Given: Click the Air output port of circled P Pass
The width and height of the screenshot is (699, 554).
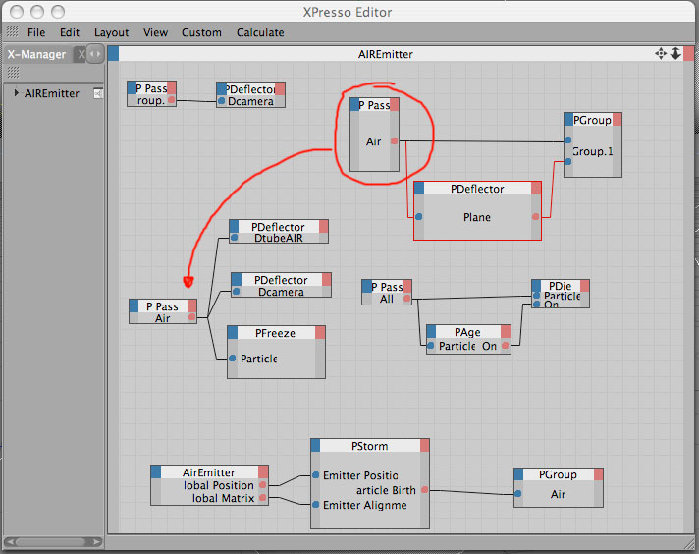Looking at the screenshot, I should tap(395, 141).
